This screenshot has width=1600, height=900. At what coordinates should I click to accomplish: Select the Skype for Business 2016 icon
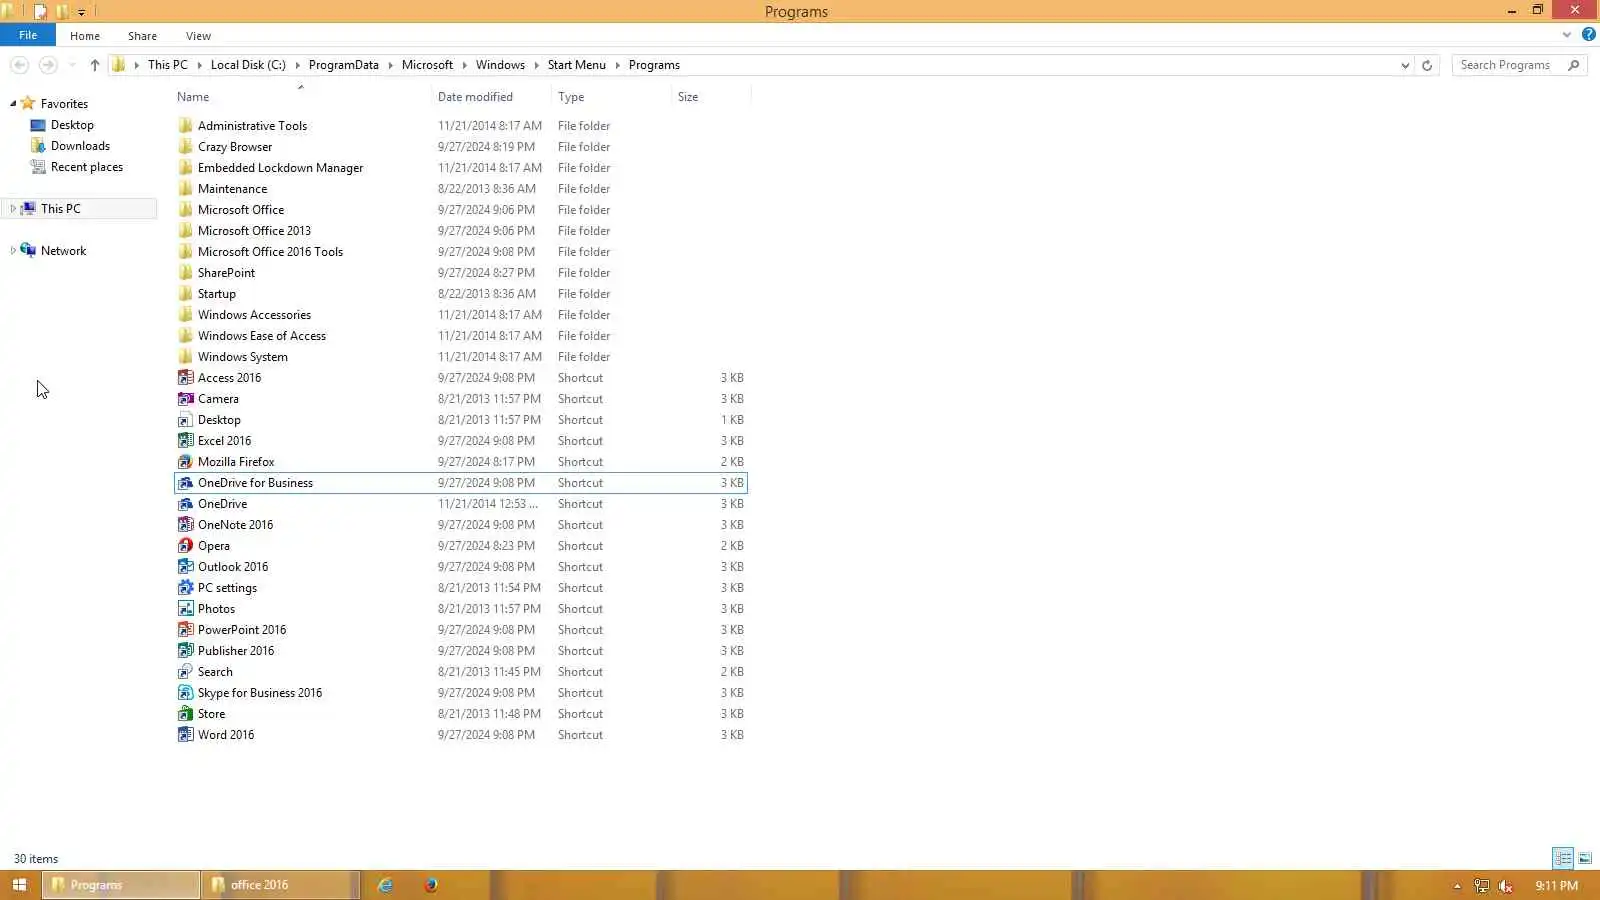185,693
